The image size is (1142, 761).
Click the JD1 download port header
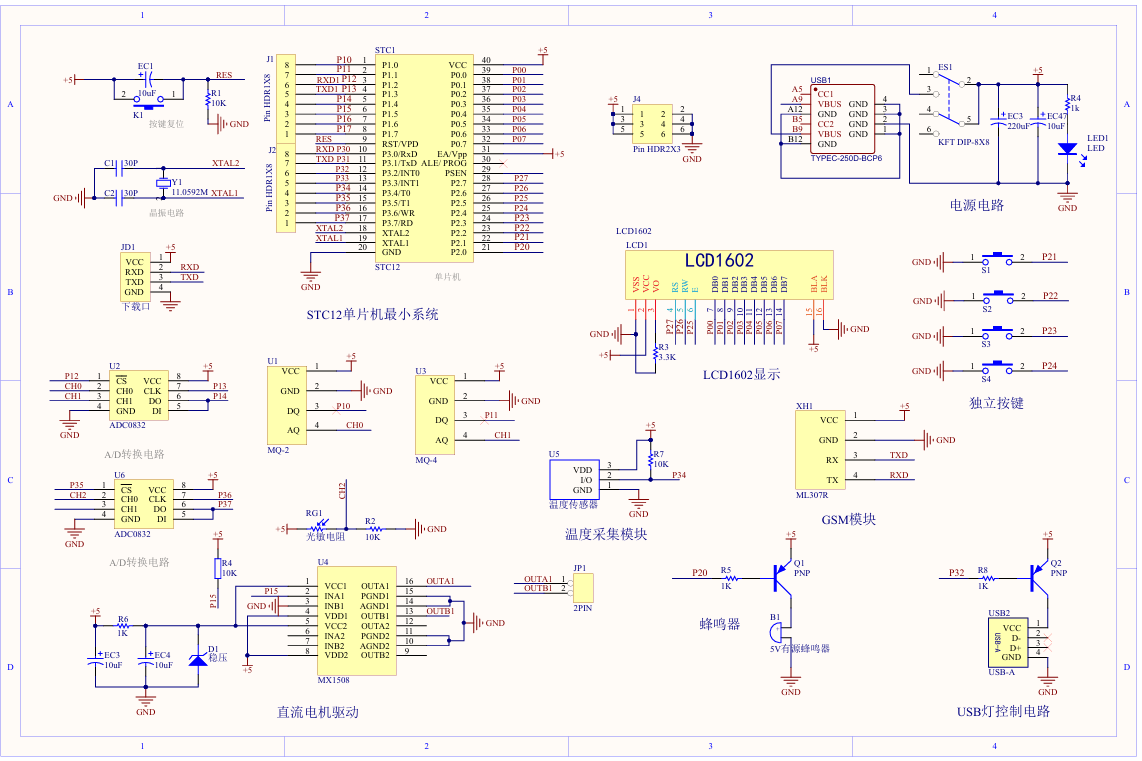click(135, 276)
